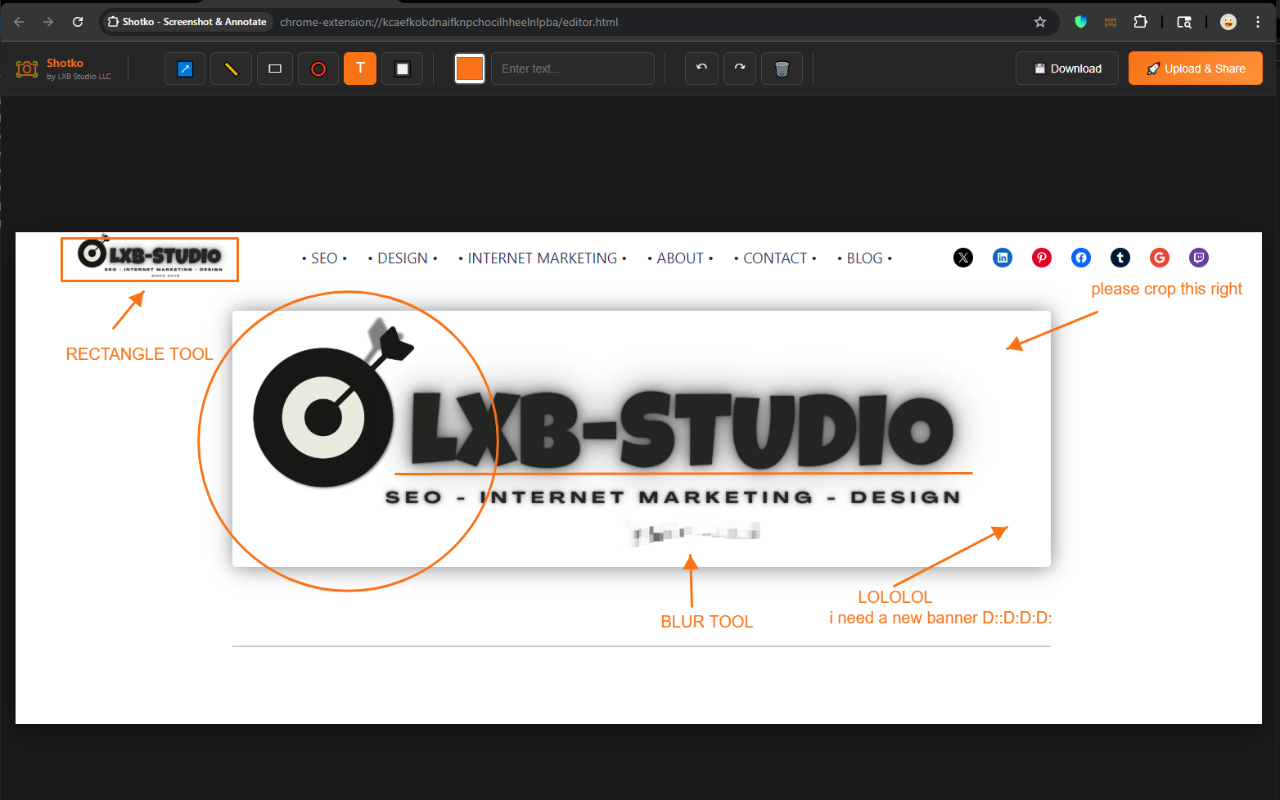
Task: Go back in browser history
Action: point(19,21)
